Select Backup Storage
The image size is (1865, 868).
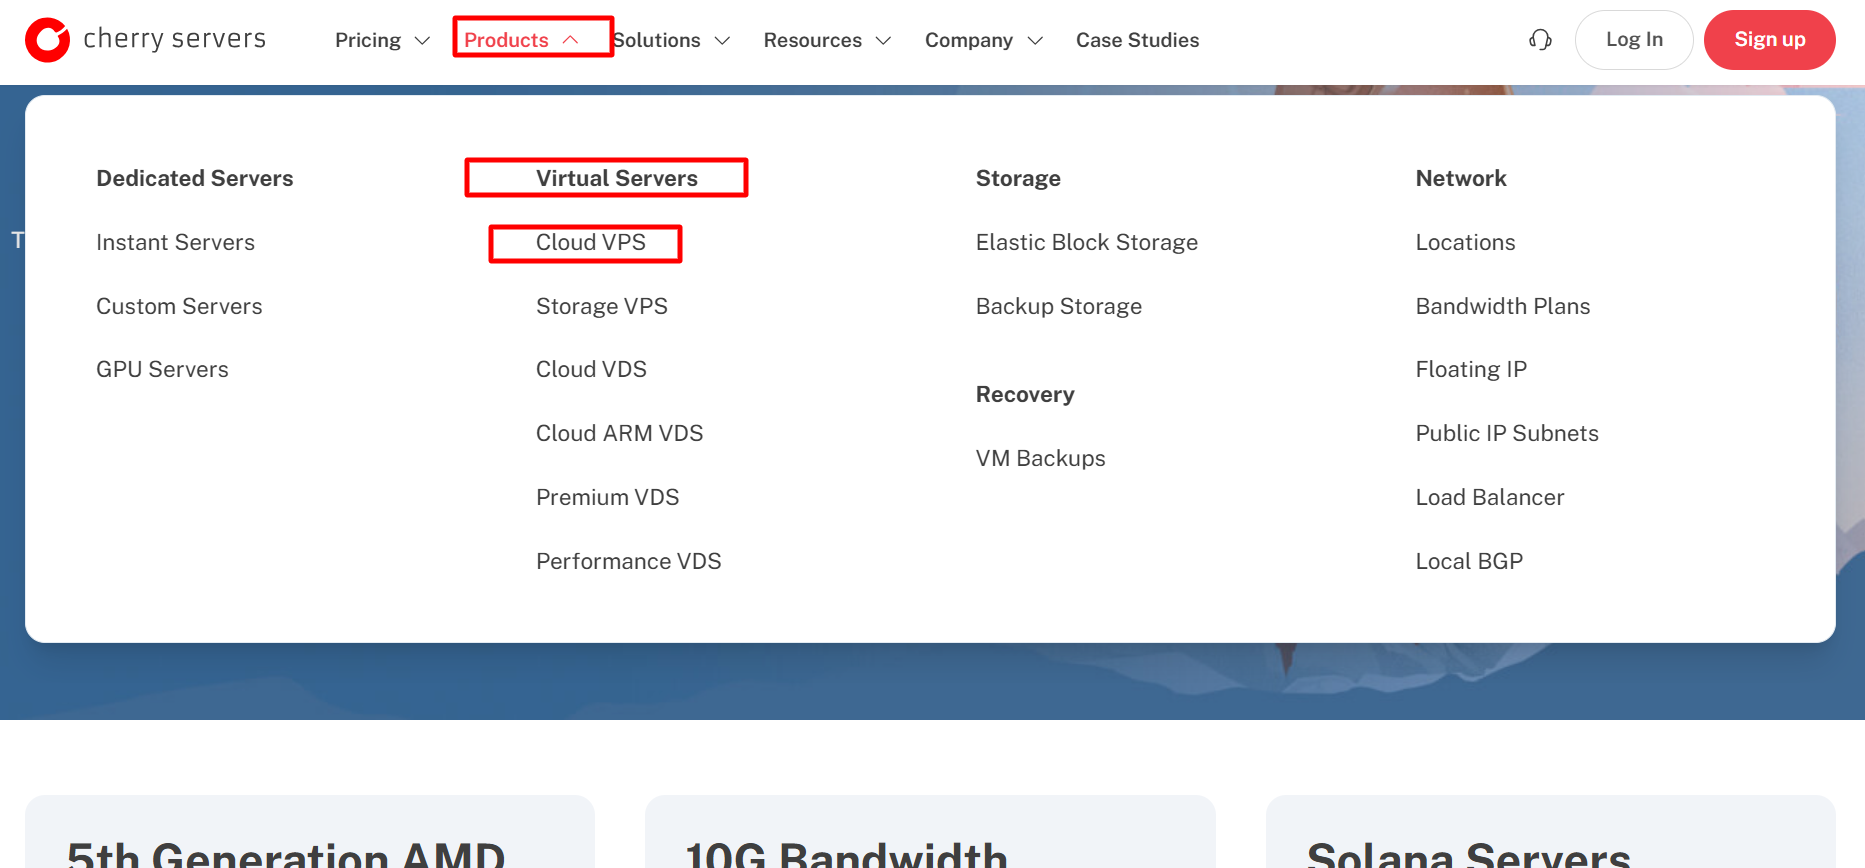pos(1059,306)
